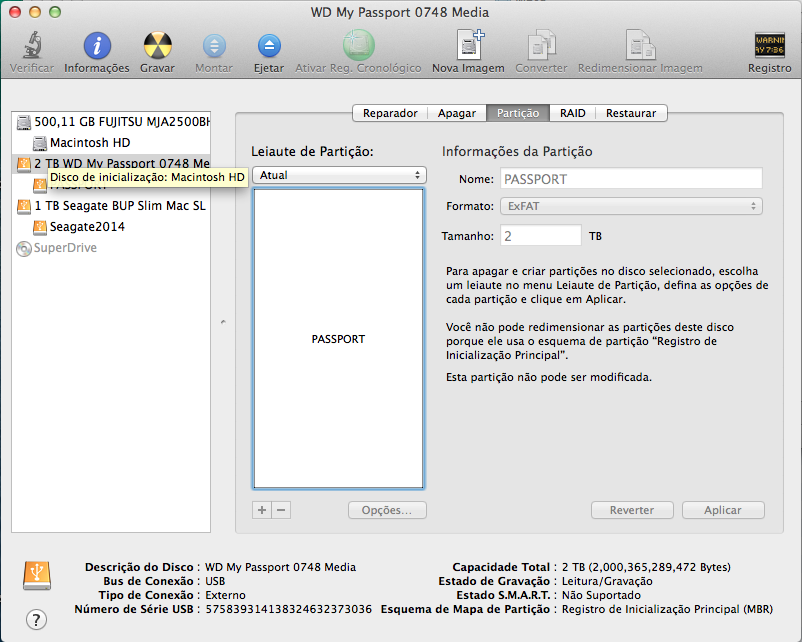Select Macintosh HD in the sidebar
Screen dimensions: 802x642
point(90,143)
